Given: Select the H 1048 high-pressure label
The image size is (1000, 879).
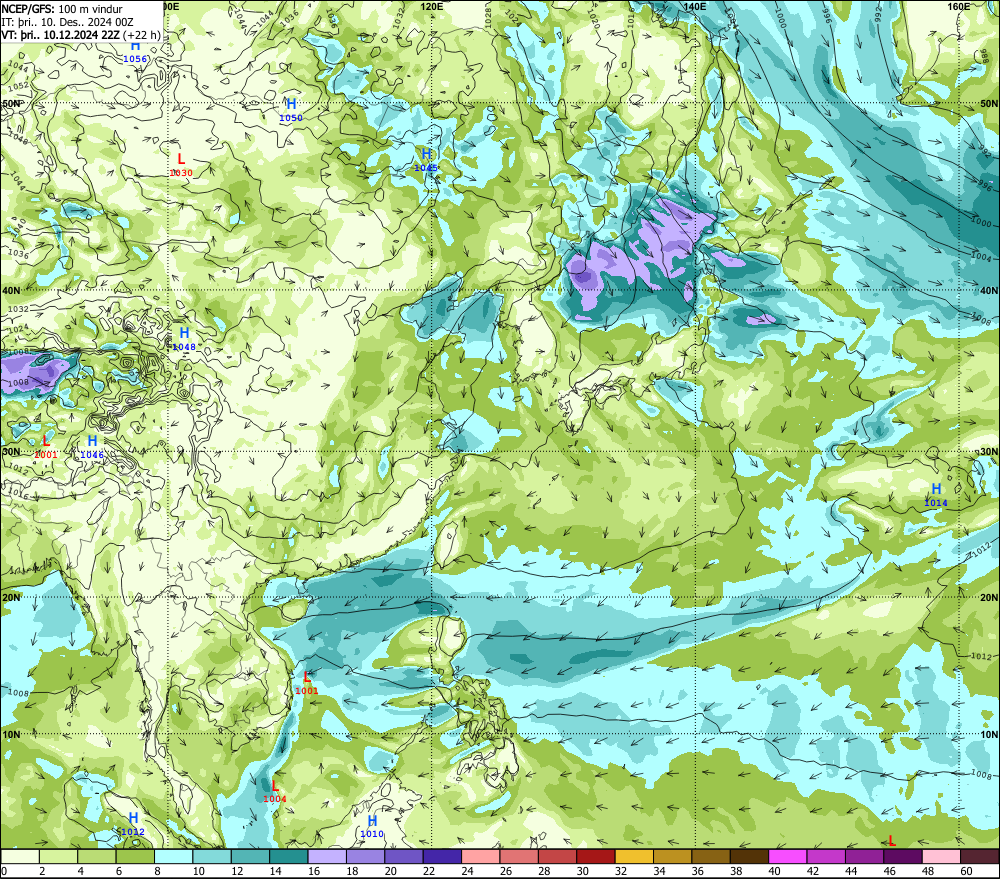Looking at the screenshot, I should 184,339.
